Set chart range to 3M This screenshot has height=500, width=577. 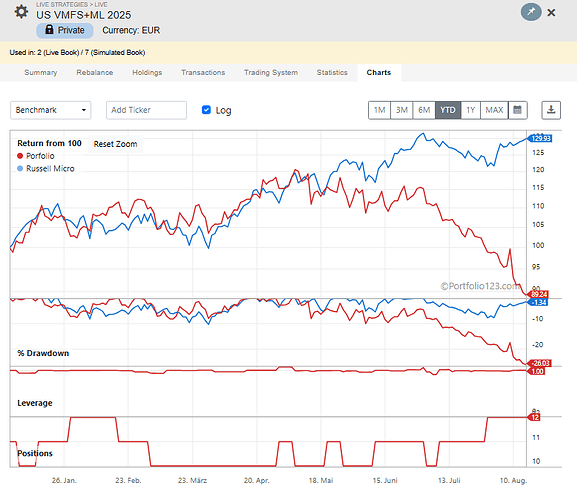point(401,110)
